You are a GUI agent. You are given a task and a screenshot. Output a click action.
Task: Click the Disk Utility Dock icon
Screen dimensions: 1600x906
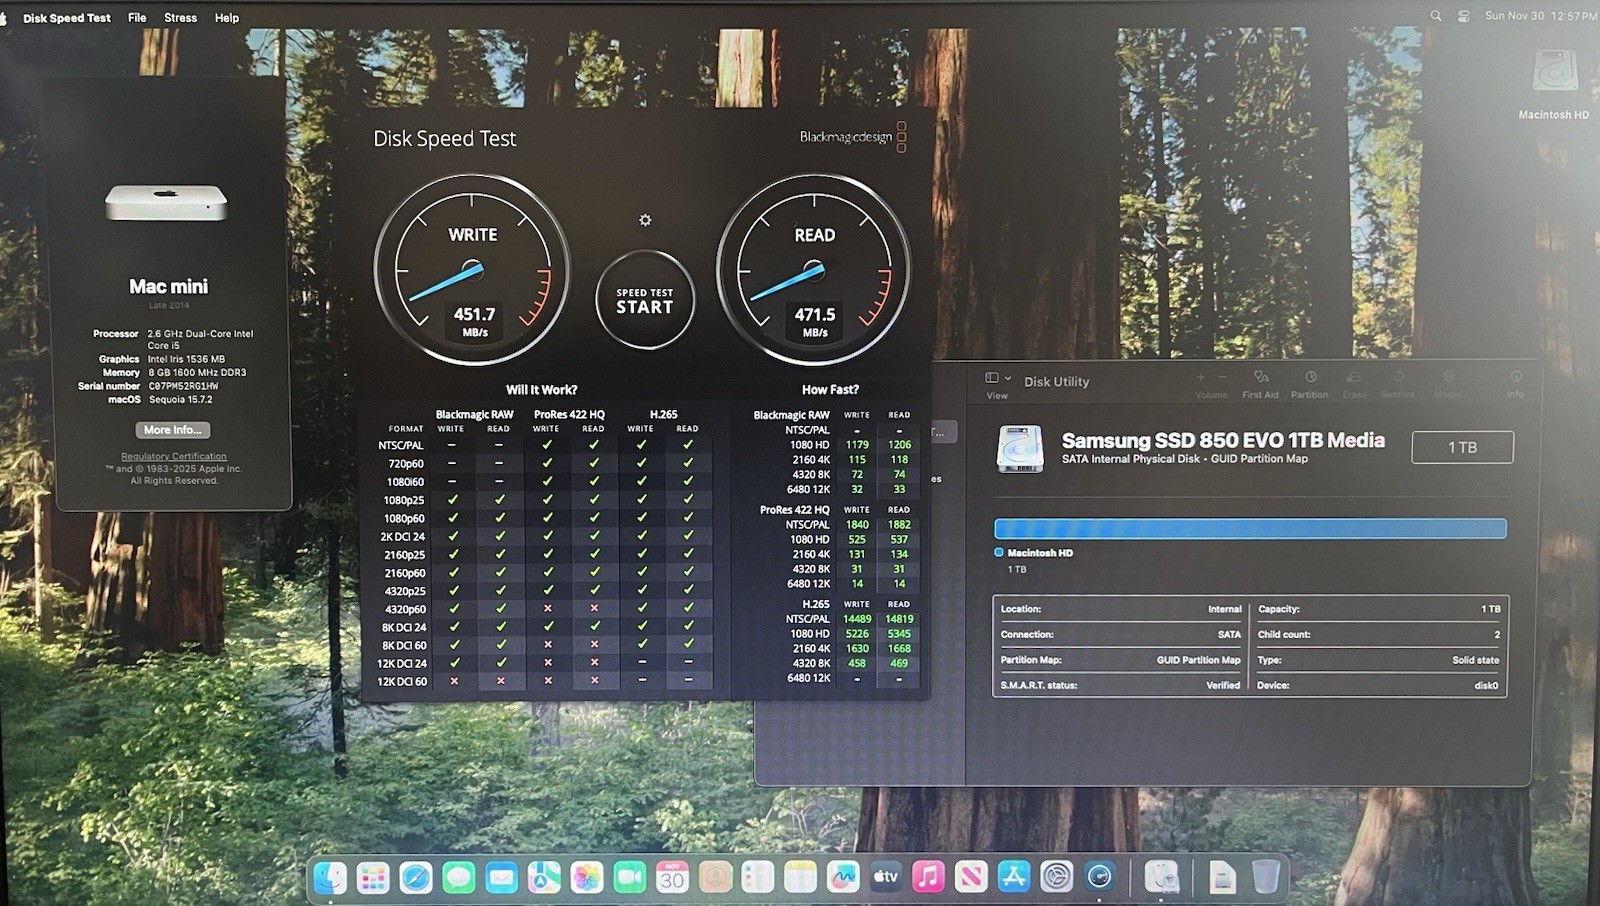point(1162,878)
